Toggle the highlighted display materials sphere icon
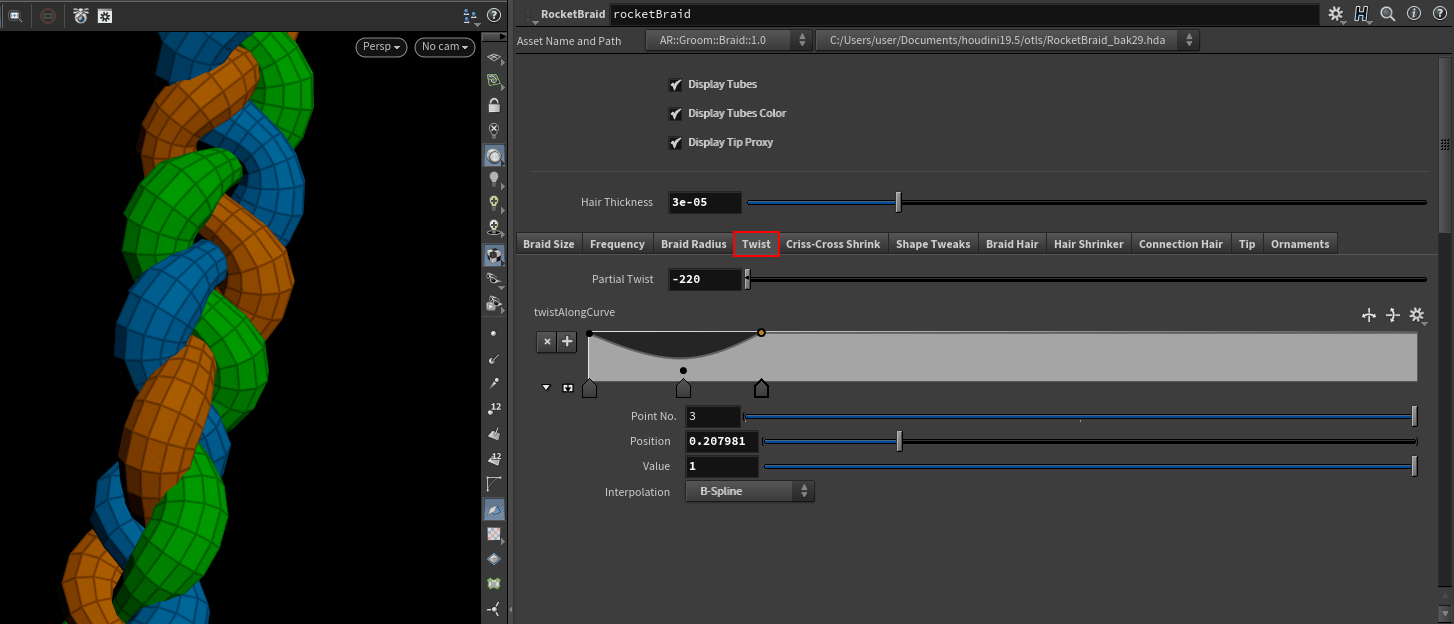 click(494, 254)
